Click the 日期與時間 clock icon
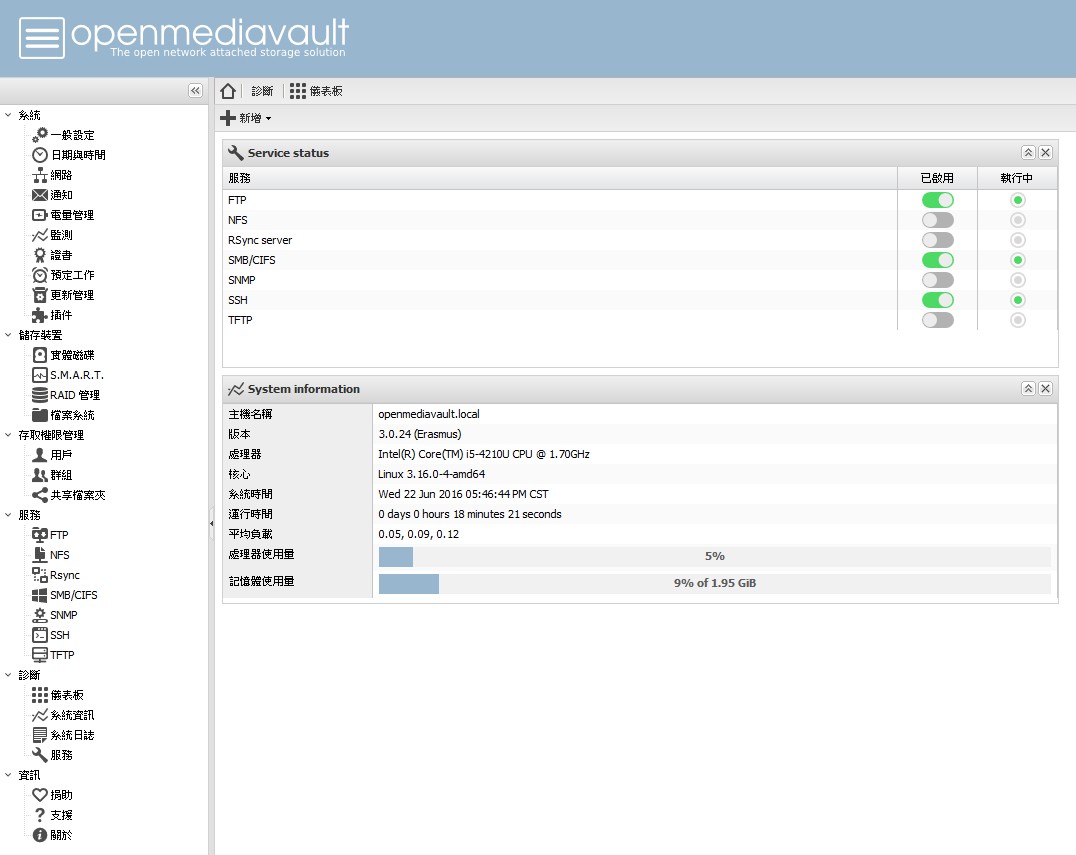 pos(40,155)
